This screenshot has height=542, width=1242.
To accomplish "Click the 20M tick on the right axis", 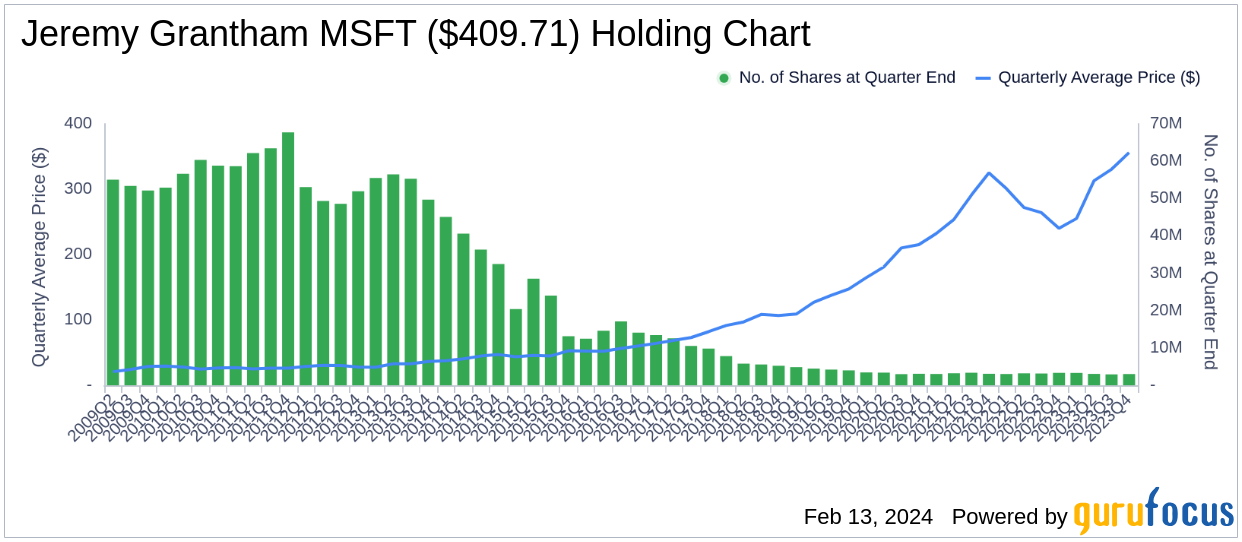I will 1166,310.
